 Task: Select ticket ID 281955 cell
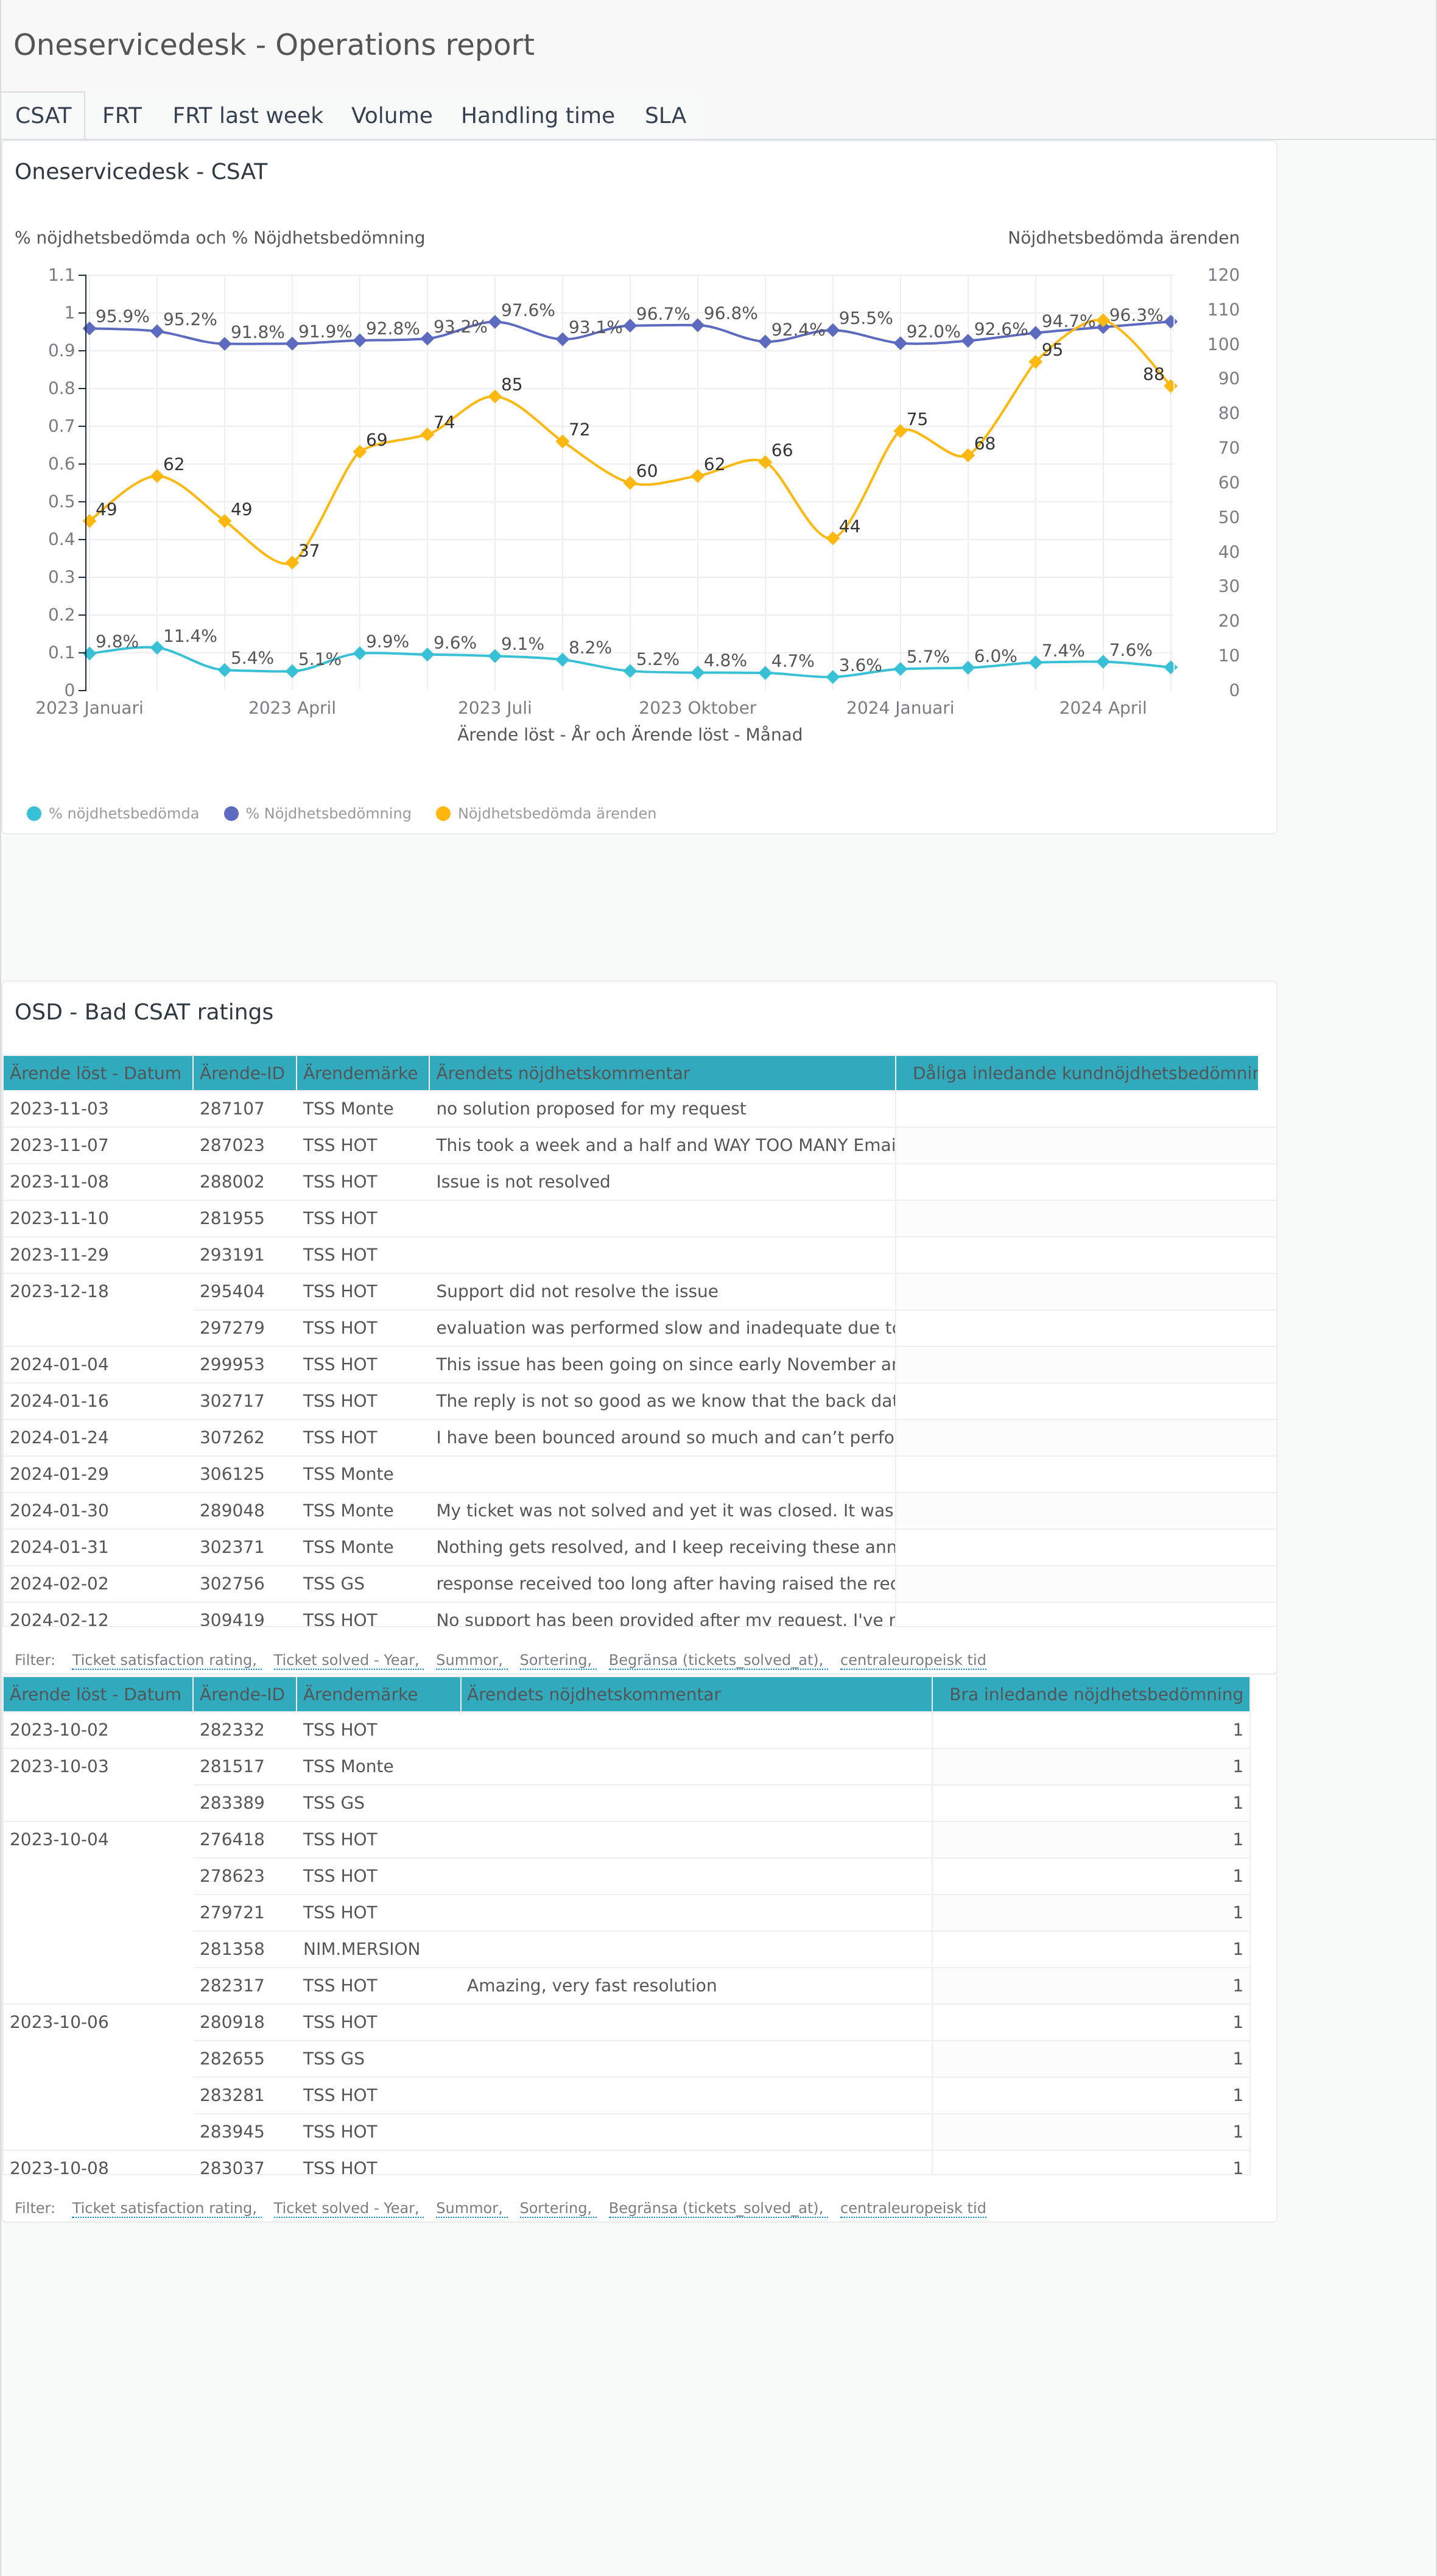click(244, 1218)
